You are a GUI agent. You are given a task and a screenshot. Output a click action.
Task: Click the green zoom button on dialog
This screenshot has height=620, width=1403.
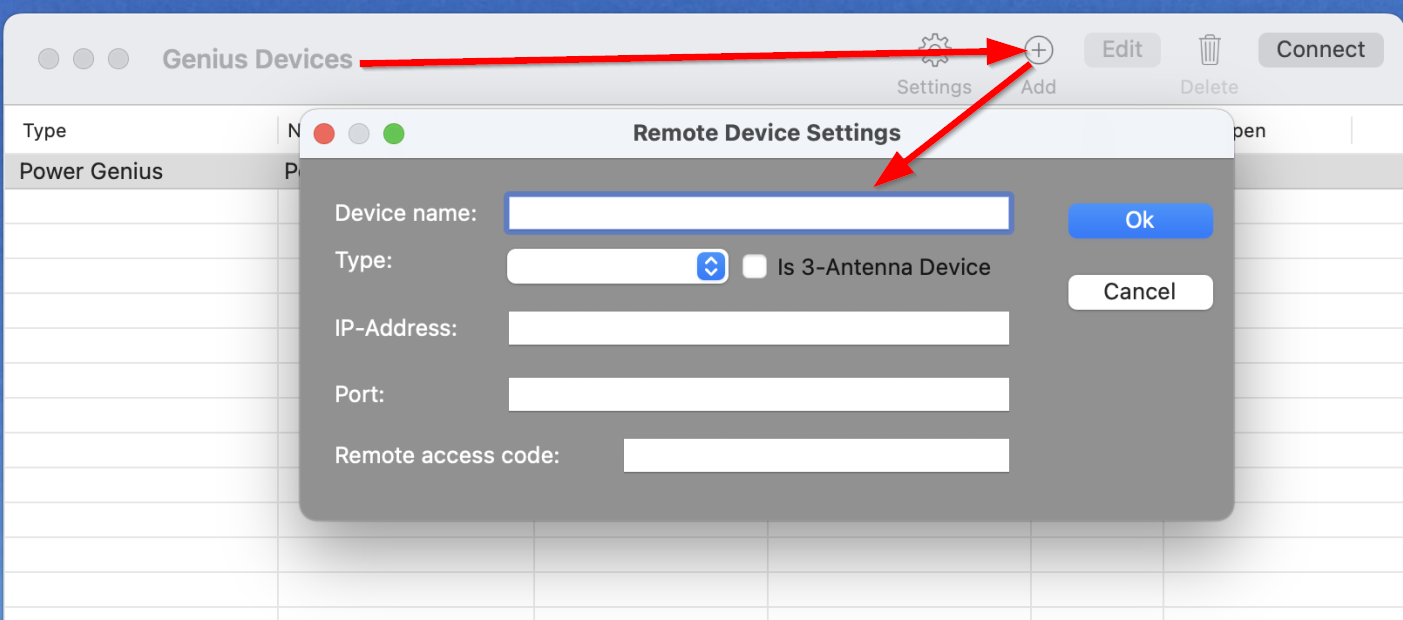click(x=394, y=133)
